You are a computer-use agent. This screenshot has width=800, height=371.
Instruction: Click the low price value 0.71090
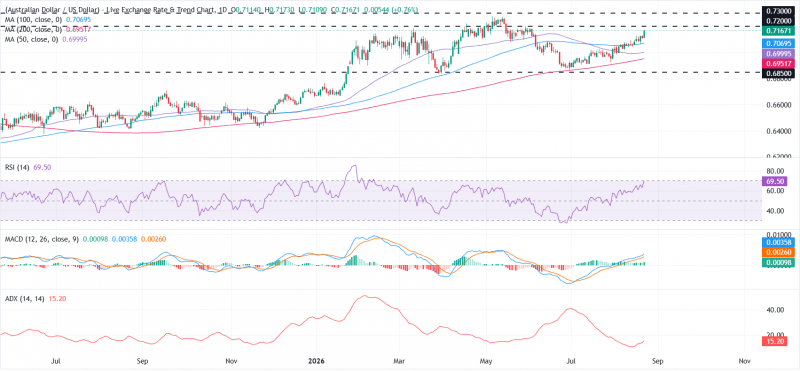(x=314, y=10)
